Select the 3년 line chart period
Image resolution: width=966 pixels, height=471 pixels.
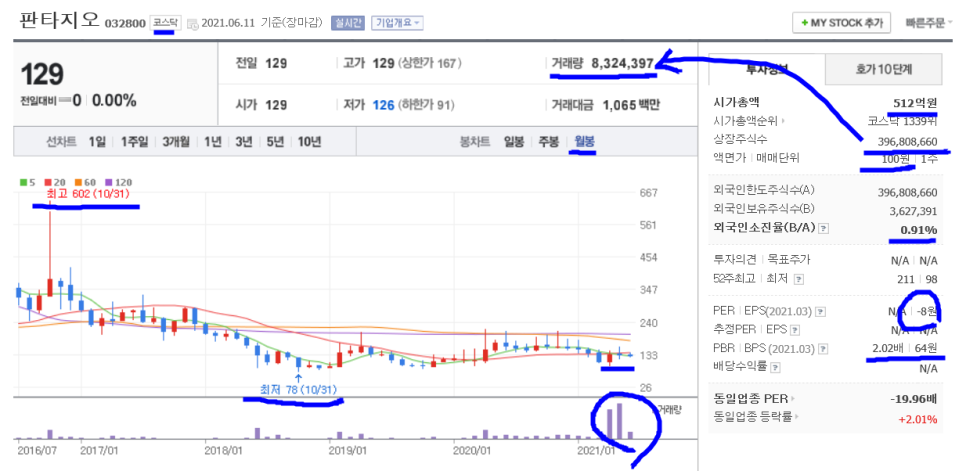(244, 141)
